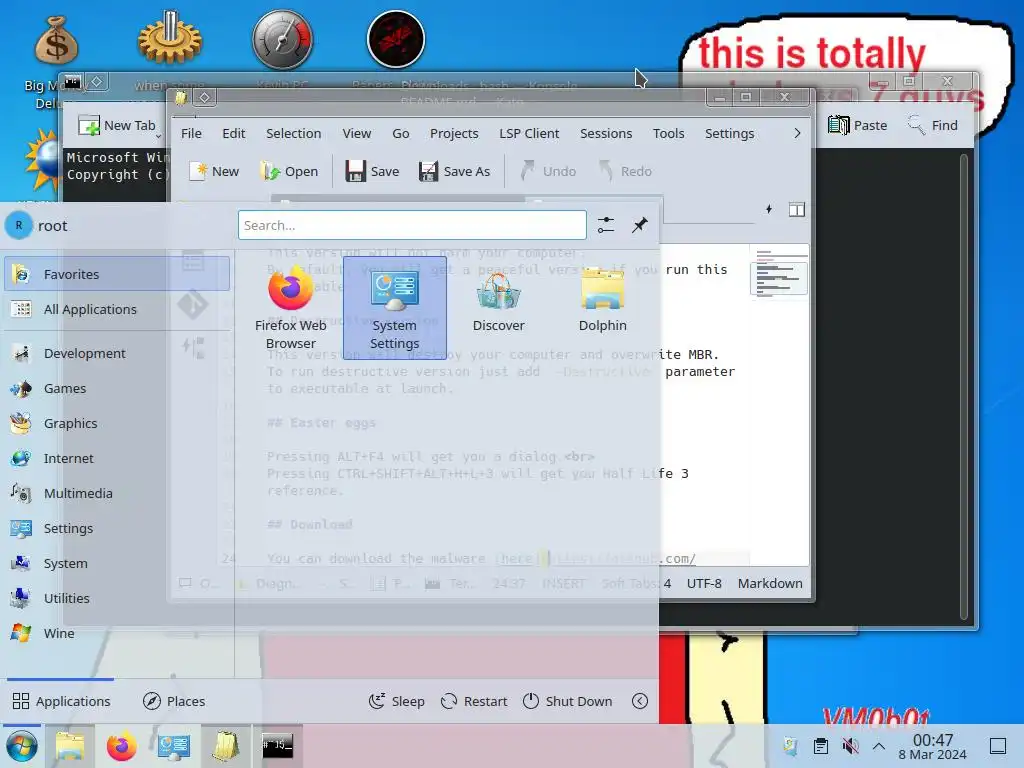Open Kate Settings menu
This screenshot has width=1024, height=768.
pyautogui.click(x=729, y=133)
